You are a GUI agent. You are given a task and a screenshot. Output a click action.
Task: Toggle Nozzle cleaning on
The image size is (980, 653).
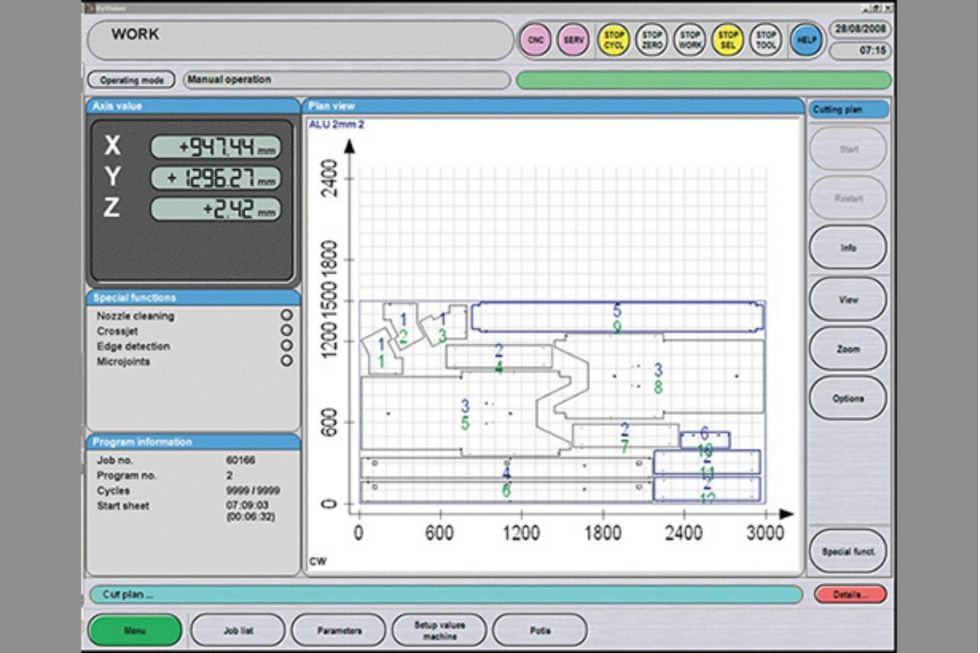[288, 316]
